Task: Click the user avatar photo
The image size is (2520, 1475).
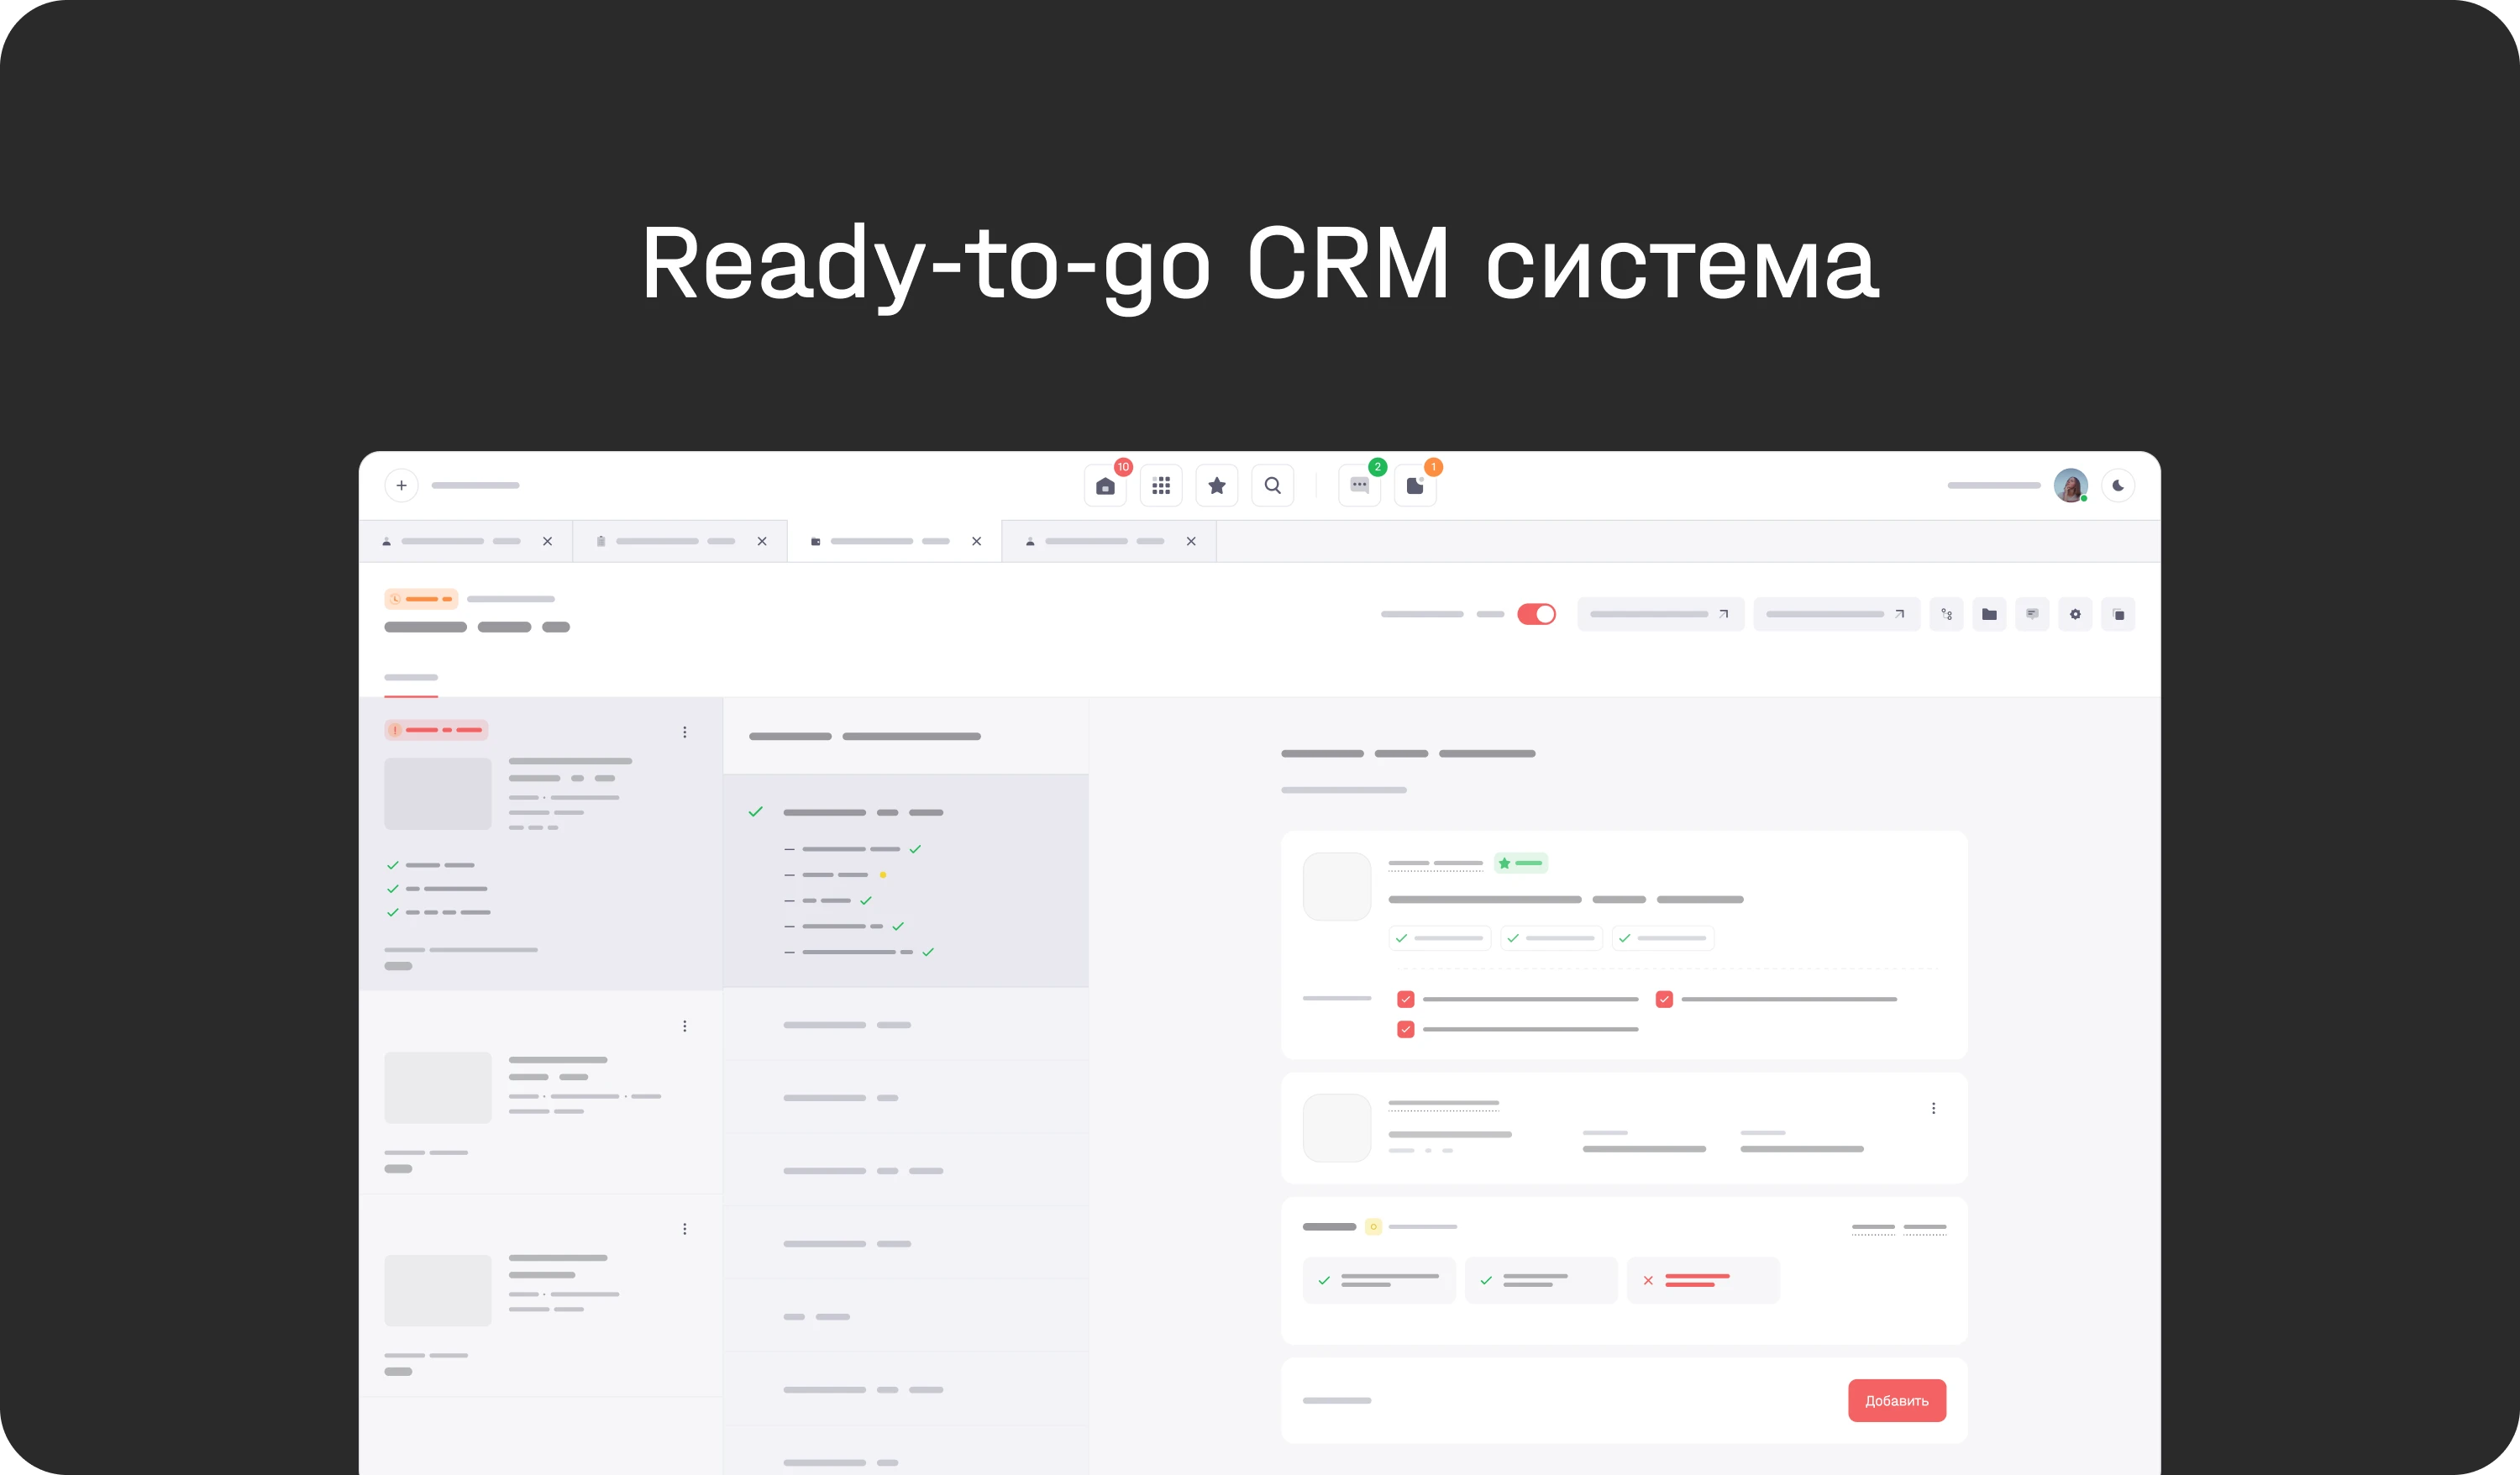Action: click(x=2069, y=486)
